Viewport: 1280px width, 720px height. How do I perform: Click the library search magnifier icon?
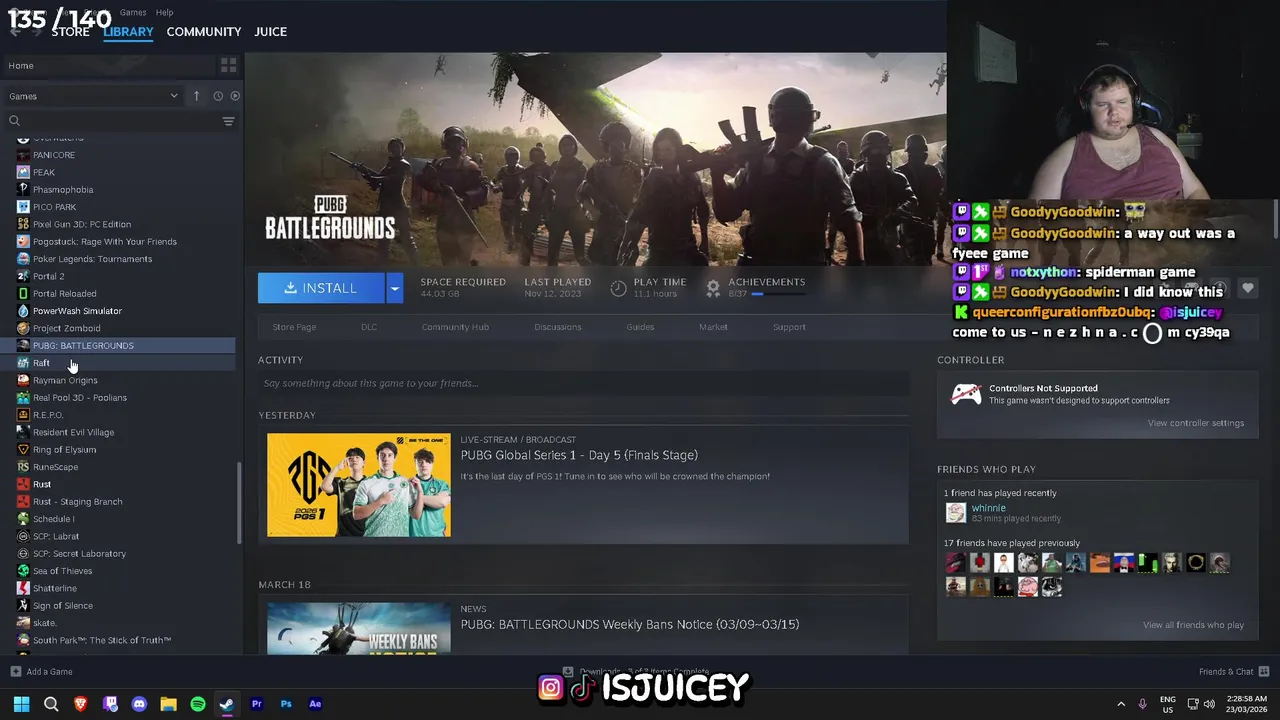(x=15, y=121)
